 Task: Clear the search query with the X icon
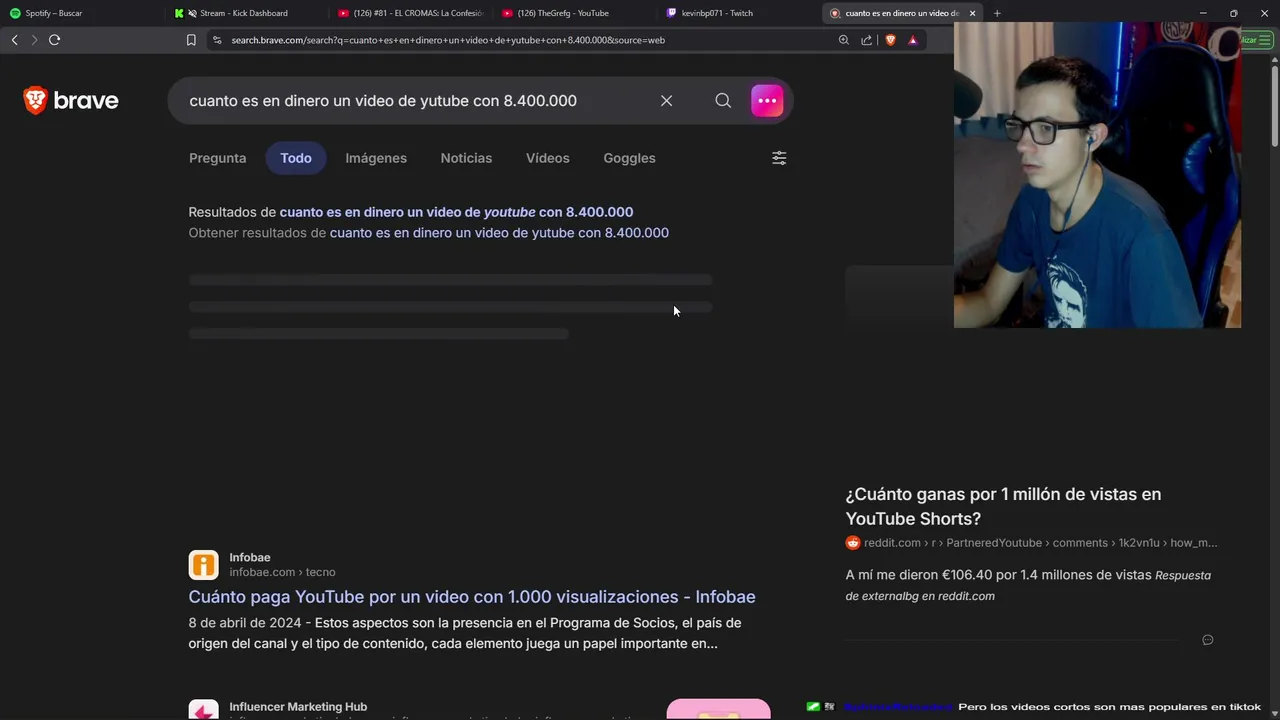[x=666, y=100]
